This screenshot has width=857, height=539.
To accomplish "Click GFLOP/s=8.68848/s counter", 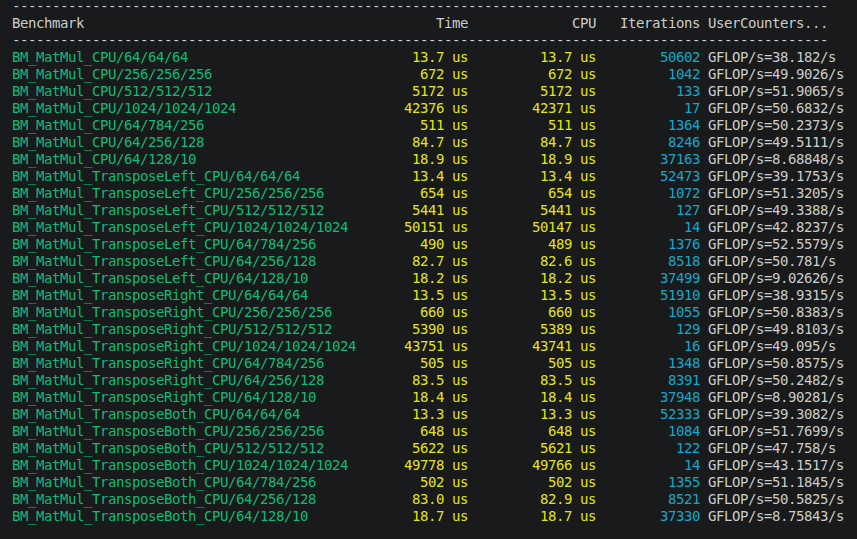I will click(776, 159).
